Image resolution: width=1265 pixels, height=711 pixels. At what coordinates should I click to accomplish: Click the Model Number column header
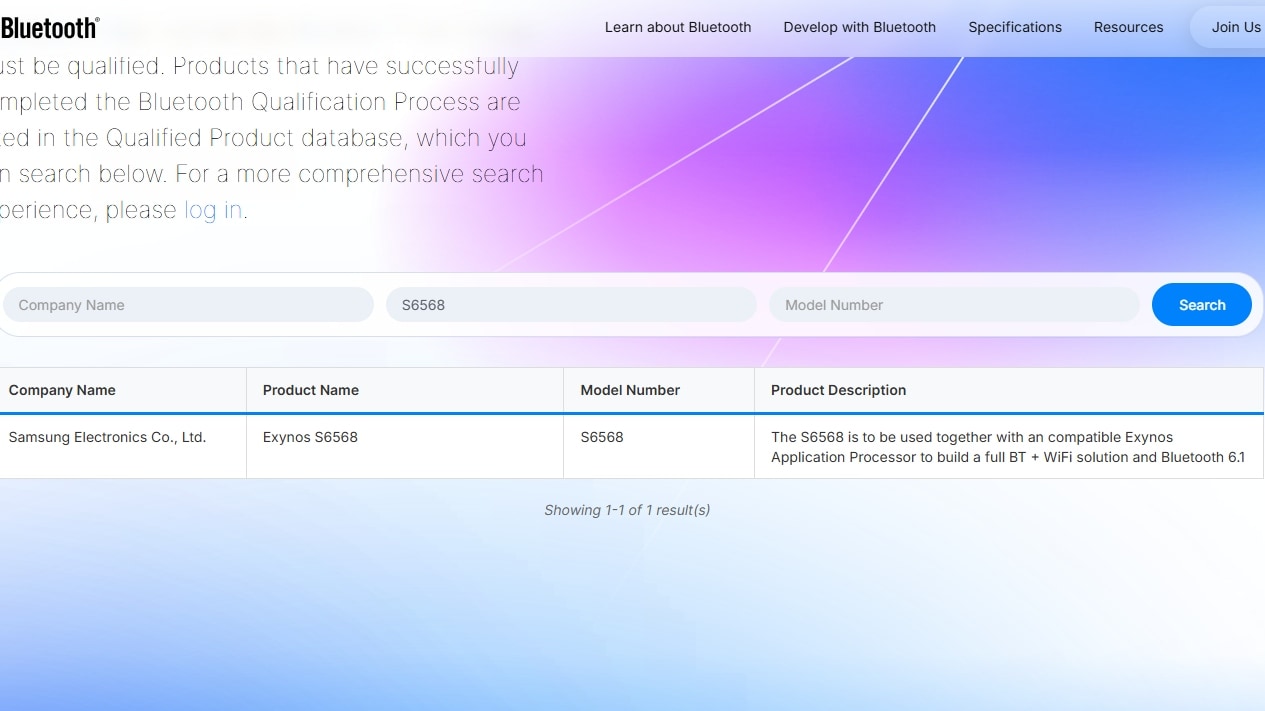(630, 390)
